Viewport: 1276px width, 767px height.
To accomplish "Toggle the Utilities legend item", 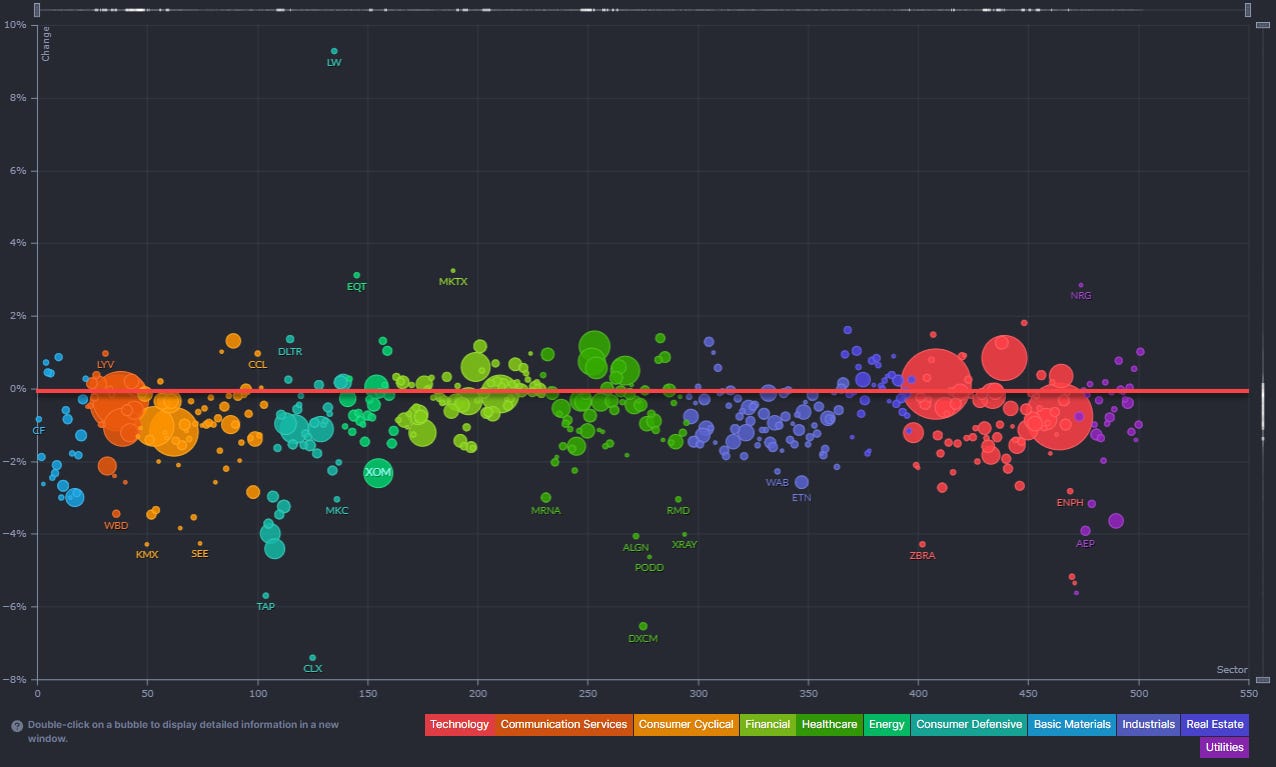I will tap(1224, 747).
